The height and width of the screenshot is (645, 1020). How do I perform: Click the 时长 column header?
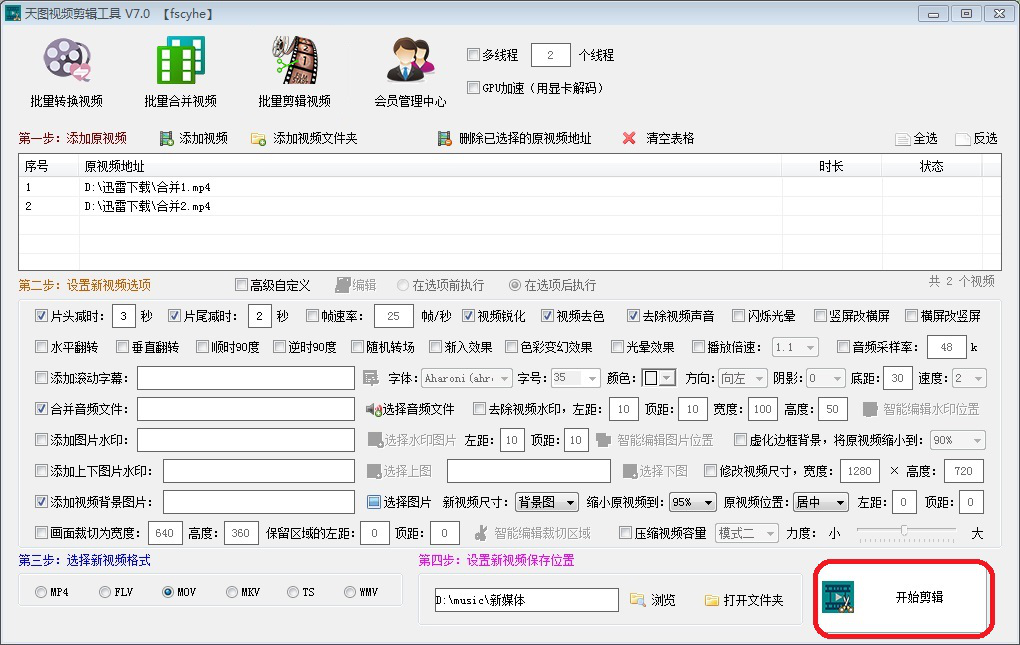click(x=831, y=166)
